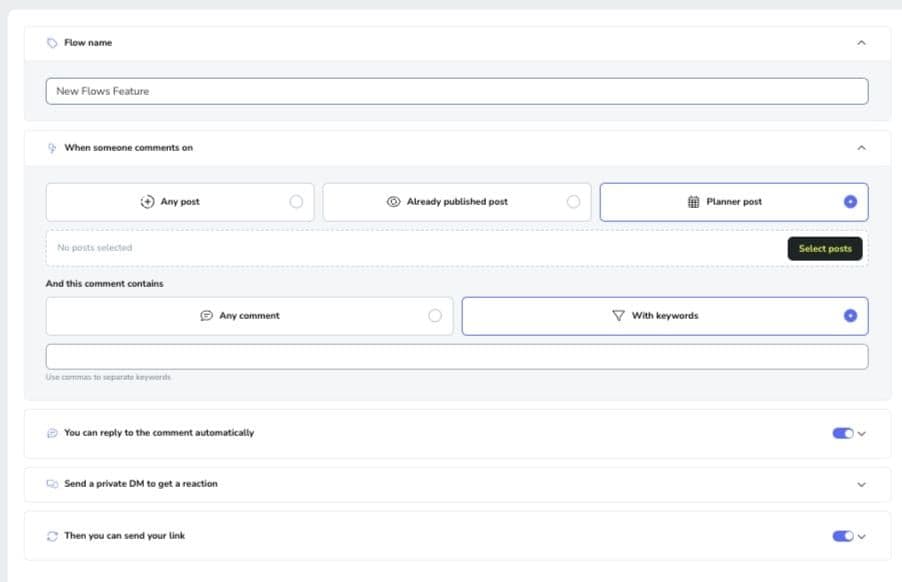The image size is (902, 582).
Task: Click the With keywords label
Action: 665,316
